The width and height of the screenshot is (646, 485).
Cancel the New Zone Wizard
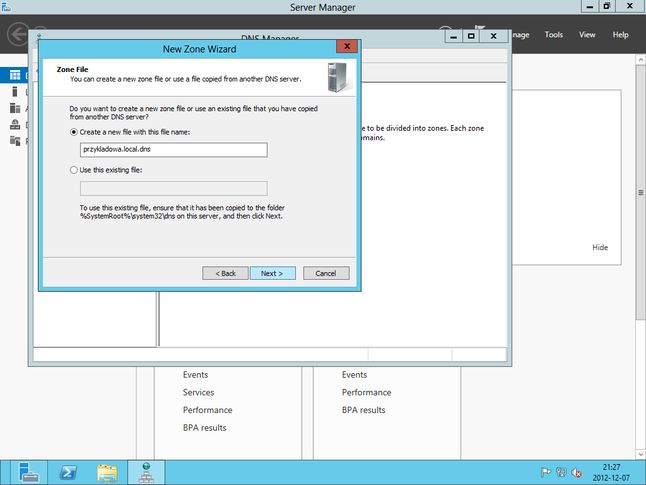coord(326,273)
